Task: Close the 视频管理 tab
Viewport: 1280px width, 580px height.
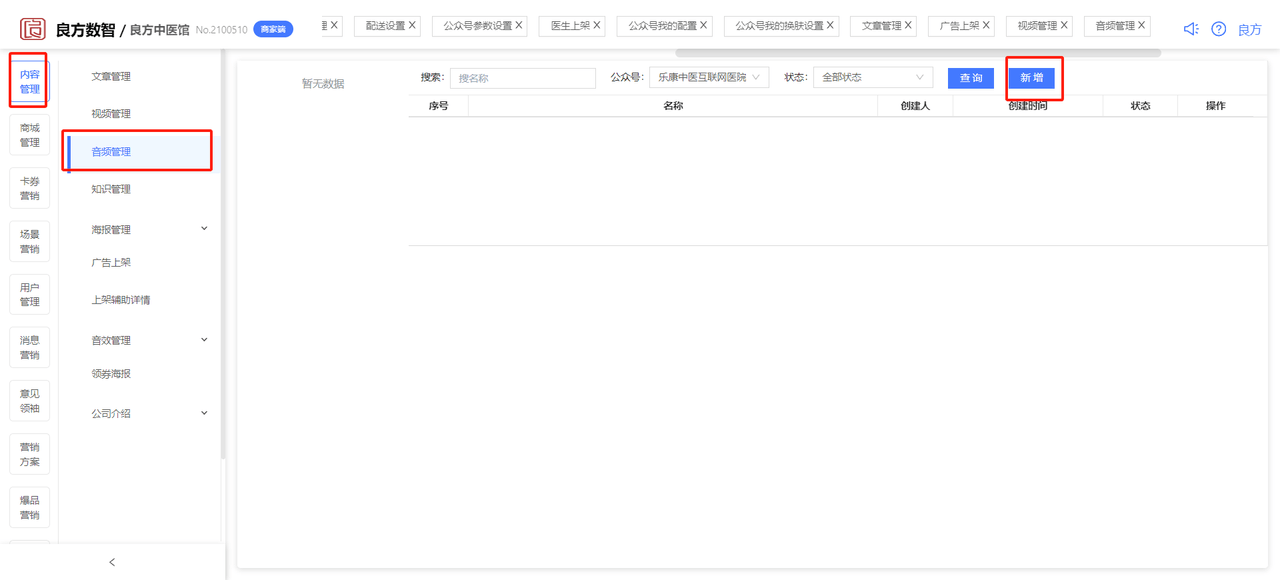Action: point(1064,25)
